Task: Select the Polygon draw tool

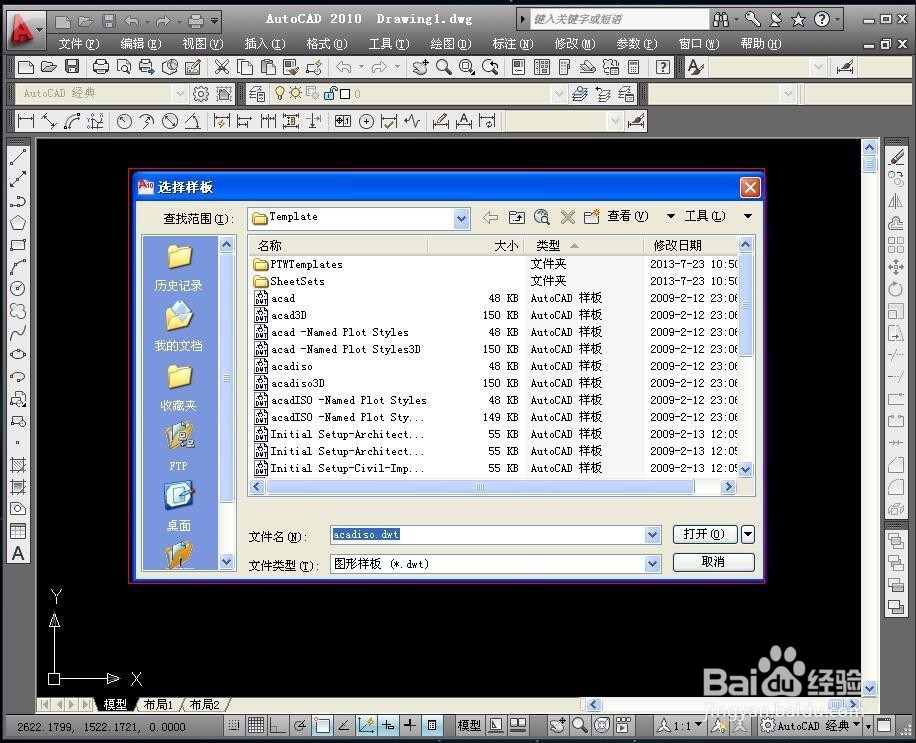Action: [18, 223]
